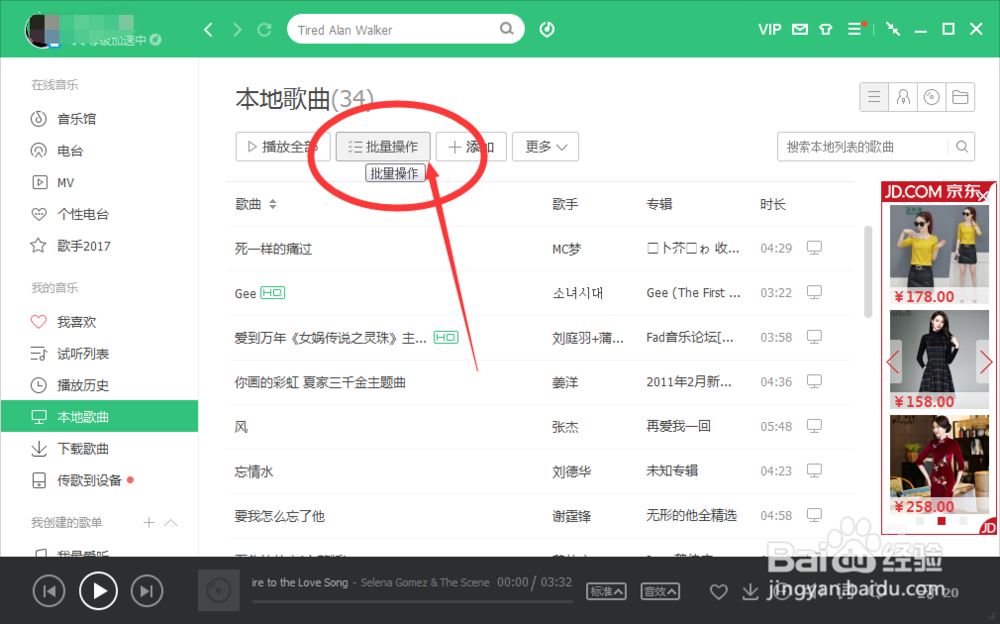The width and height of the screenshot is (1000, 624).
Task: Open the 更多 dropdown
Action: pyautogui.click(x=545, y=146)
